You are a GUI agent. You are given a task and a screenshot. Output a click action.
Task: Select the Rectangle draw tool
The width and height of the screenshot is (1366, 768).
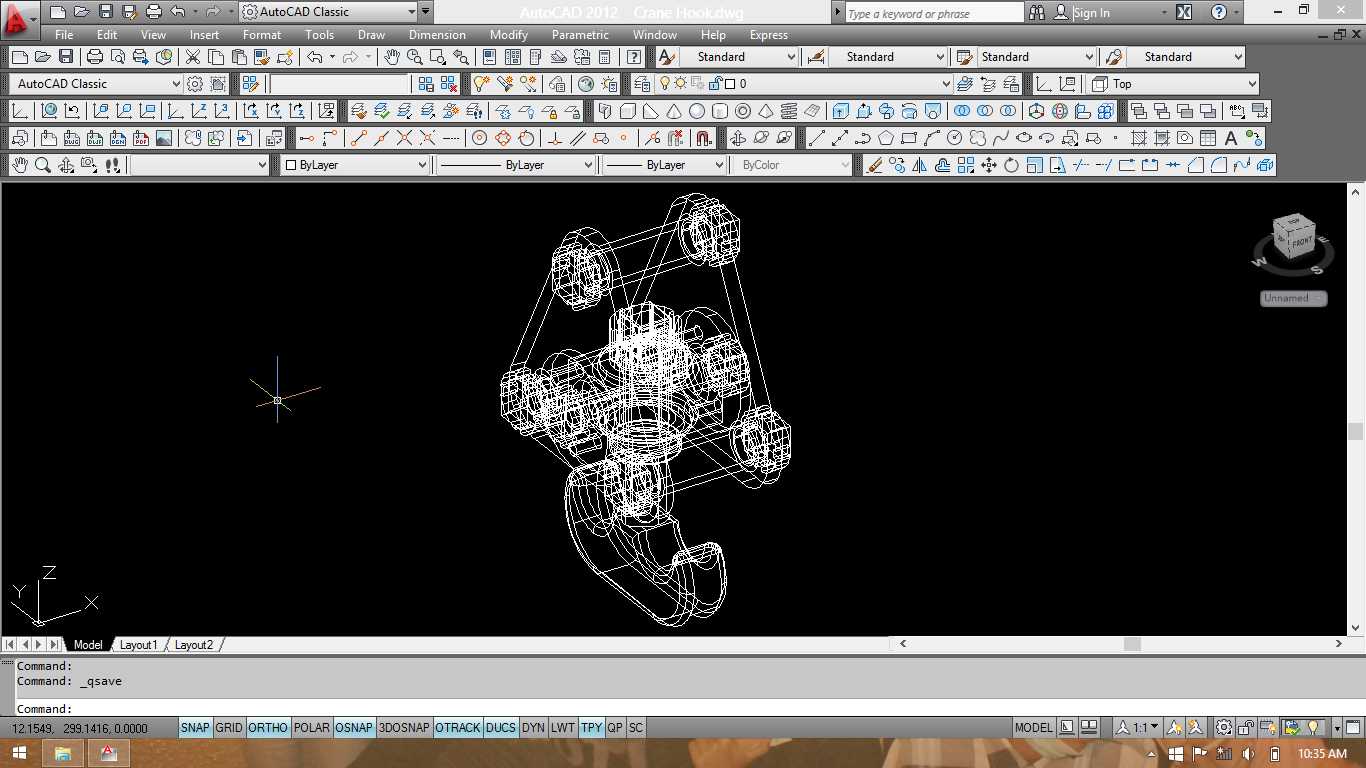(x=909, y=138)
